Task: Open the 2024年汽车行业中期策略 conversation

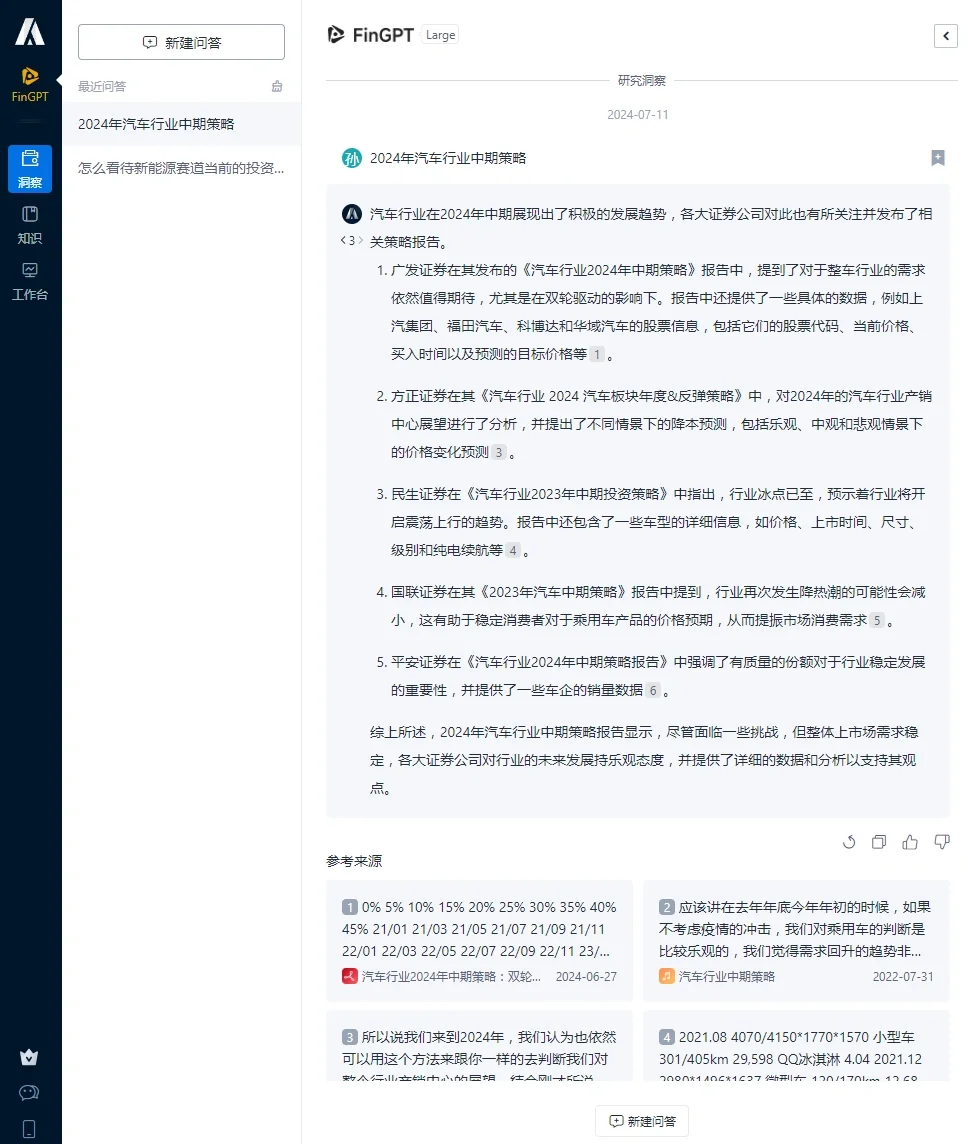Action: (182, 124)
